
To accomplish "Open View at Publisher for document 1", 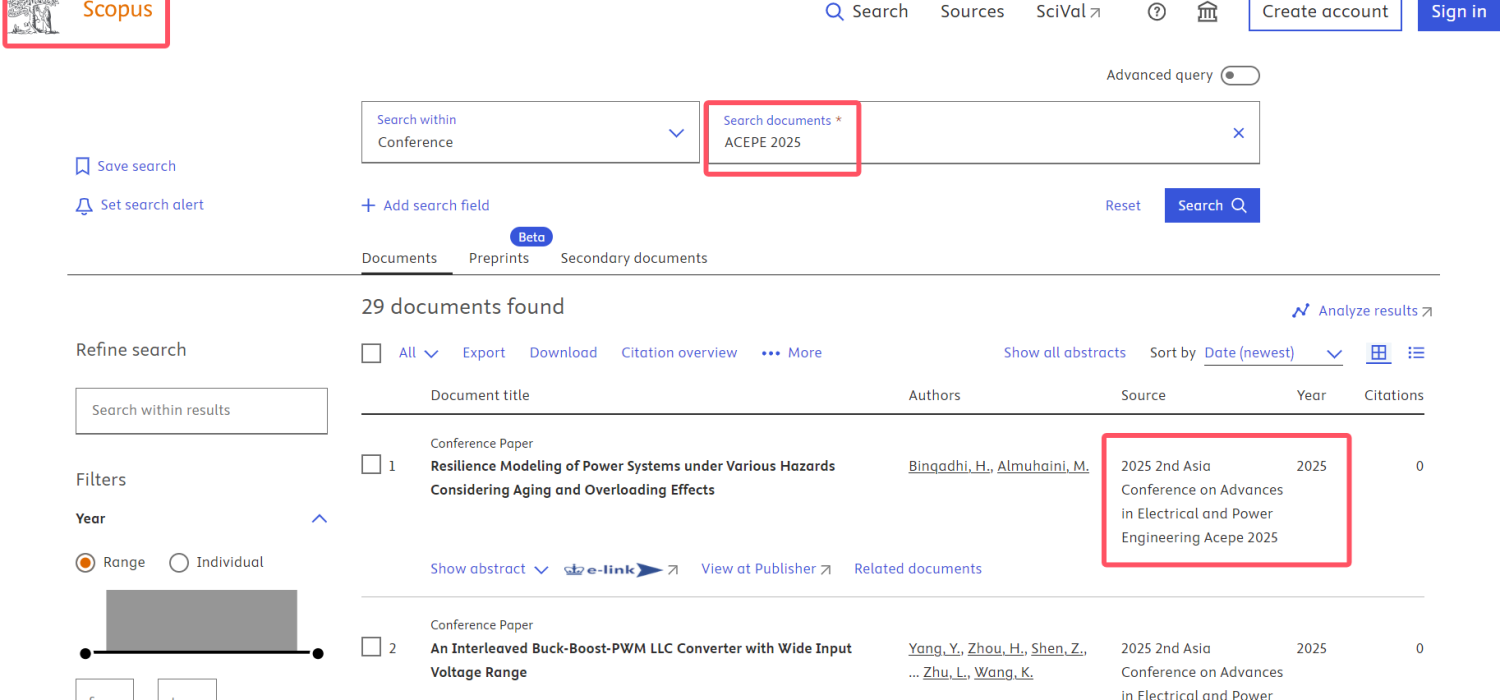I will point(766,569).
